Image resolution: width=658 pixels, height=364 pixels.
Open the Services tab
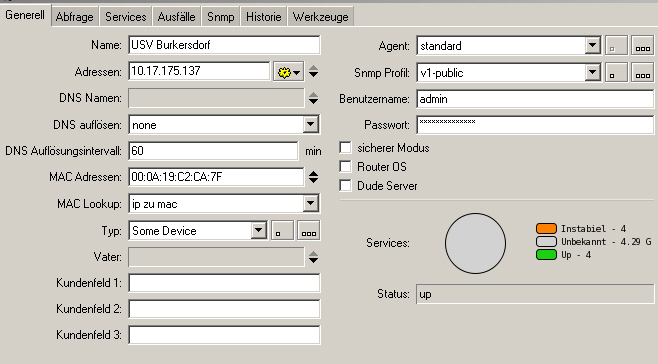coord(125,17)
